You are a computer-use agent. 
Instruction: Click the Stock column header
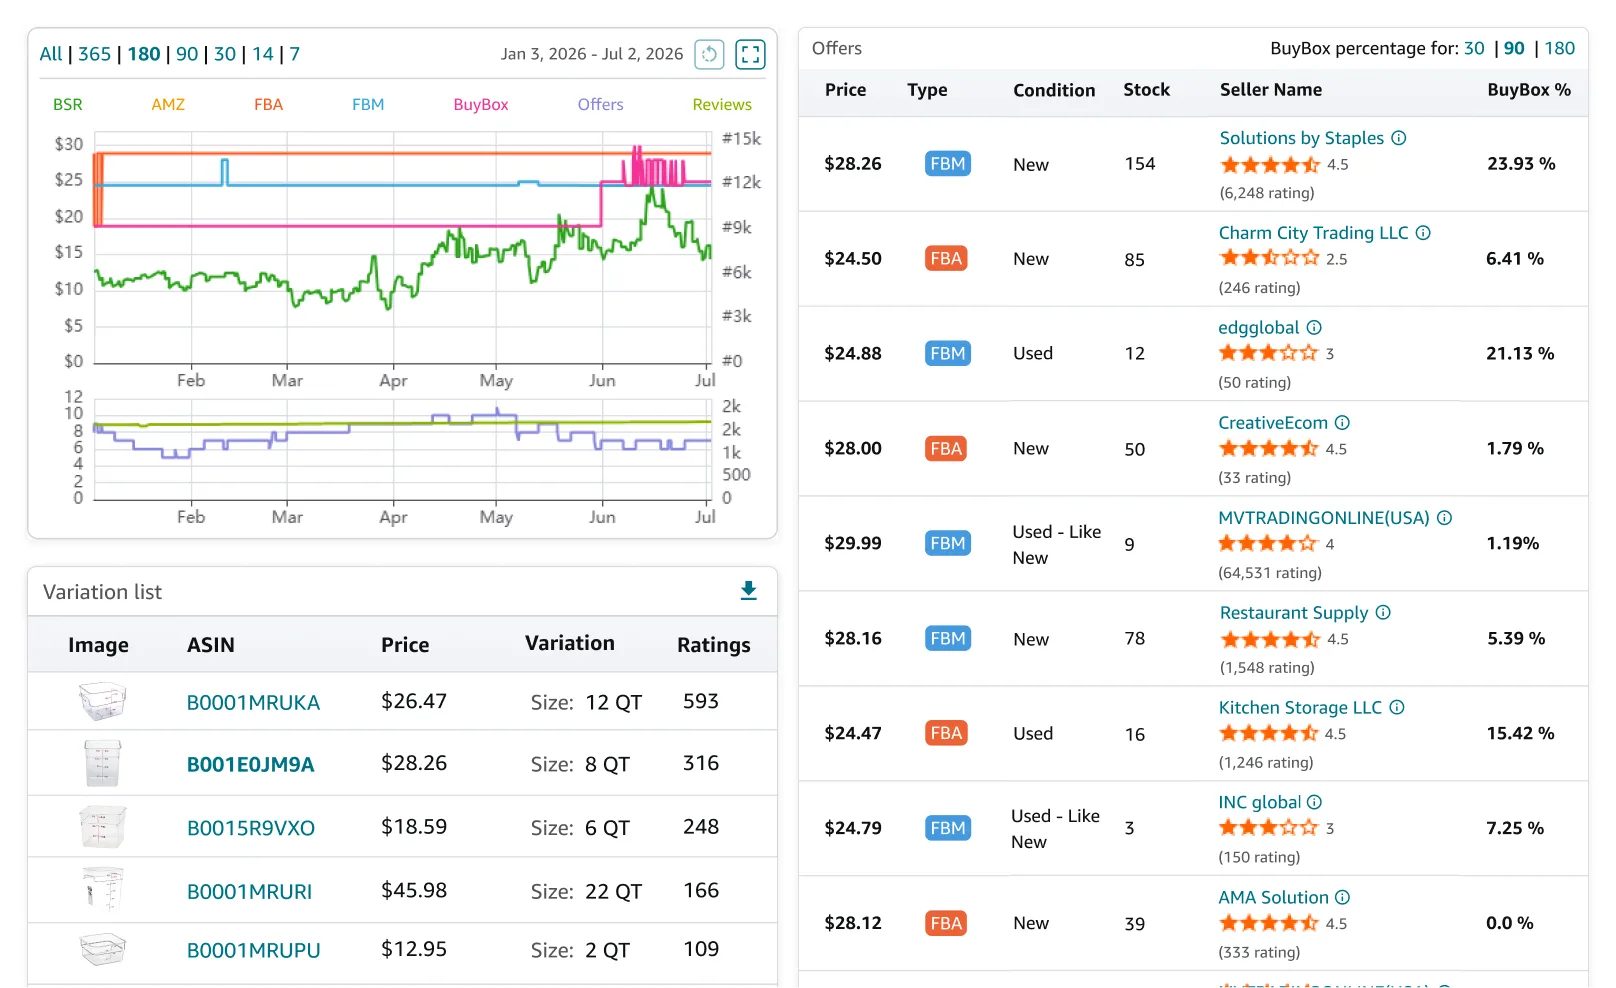1146,90
